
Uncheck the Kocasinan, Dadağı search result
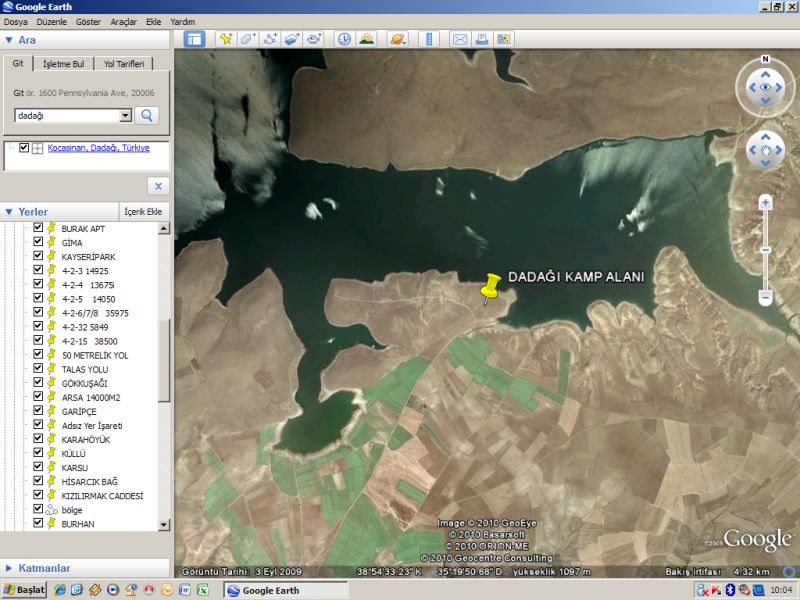(23, 147)
